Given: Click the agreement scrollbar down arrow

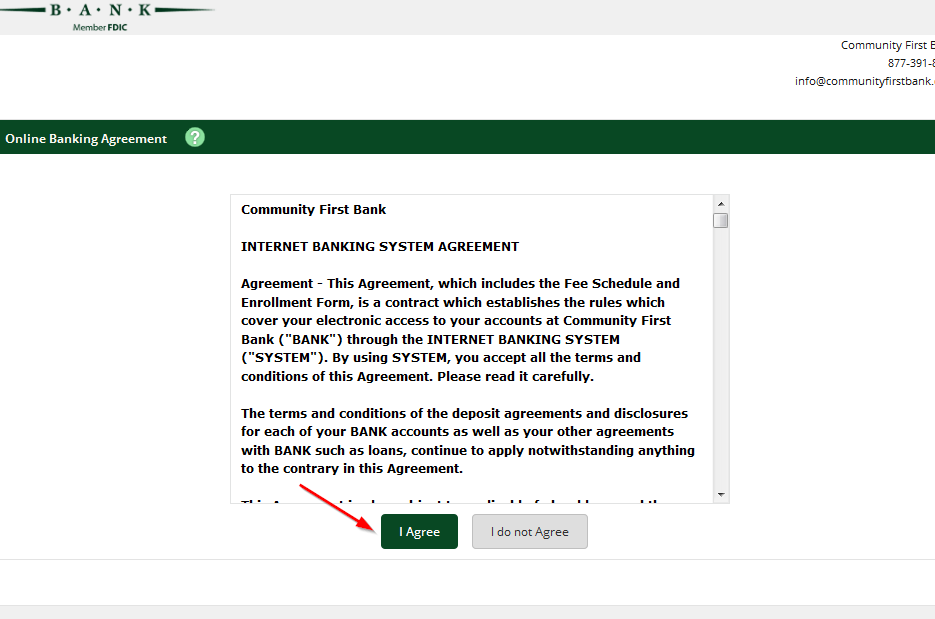Looking at the screenshot, I should pos(721,494).
